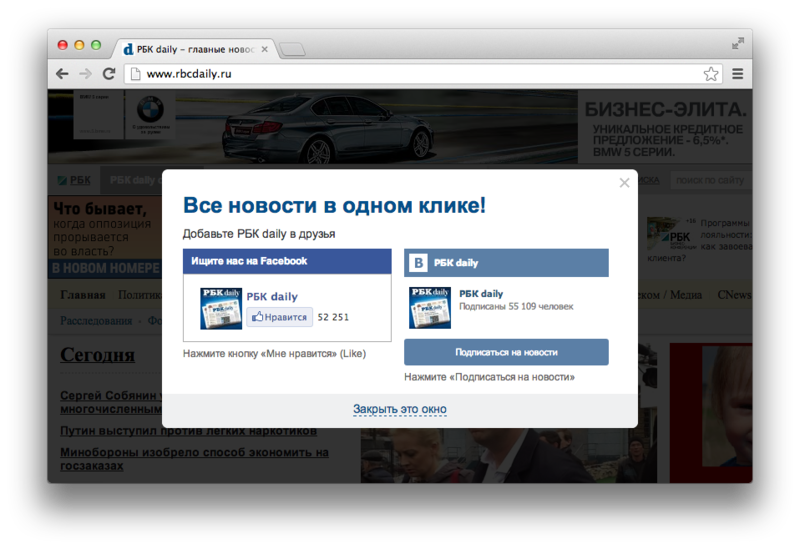Click the macOS green zoom button
This screenshot has height=549, width=800.
(x=96, y=45)
